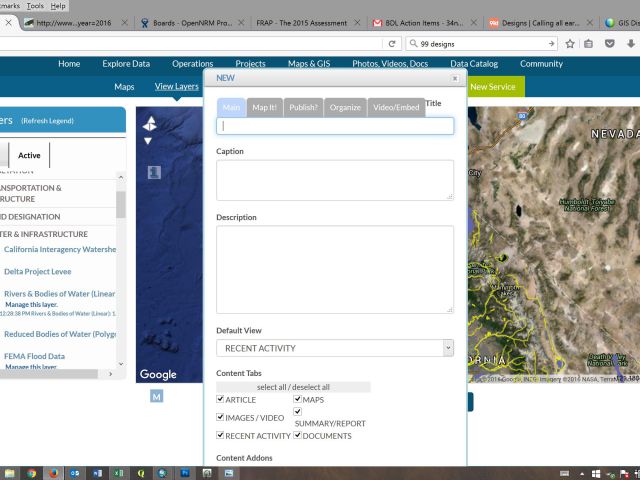Viewport: 640px width, 480px height.
Task: Click Manage this layer under Rivers
Action: [31, 304]
